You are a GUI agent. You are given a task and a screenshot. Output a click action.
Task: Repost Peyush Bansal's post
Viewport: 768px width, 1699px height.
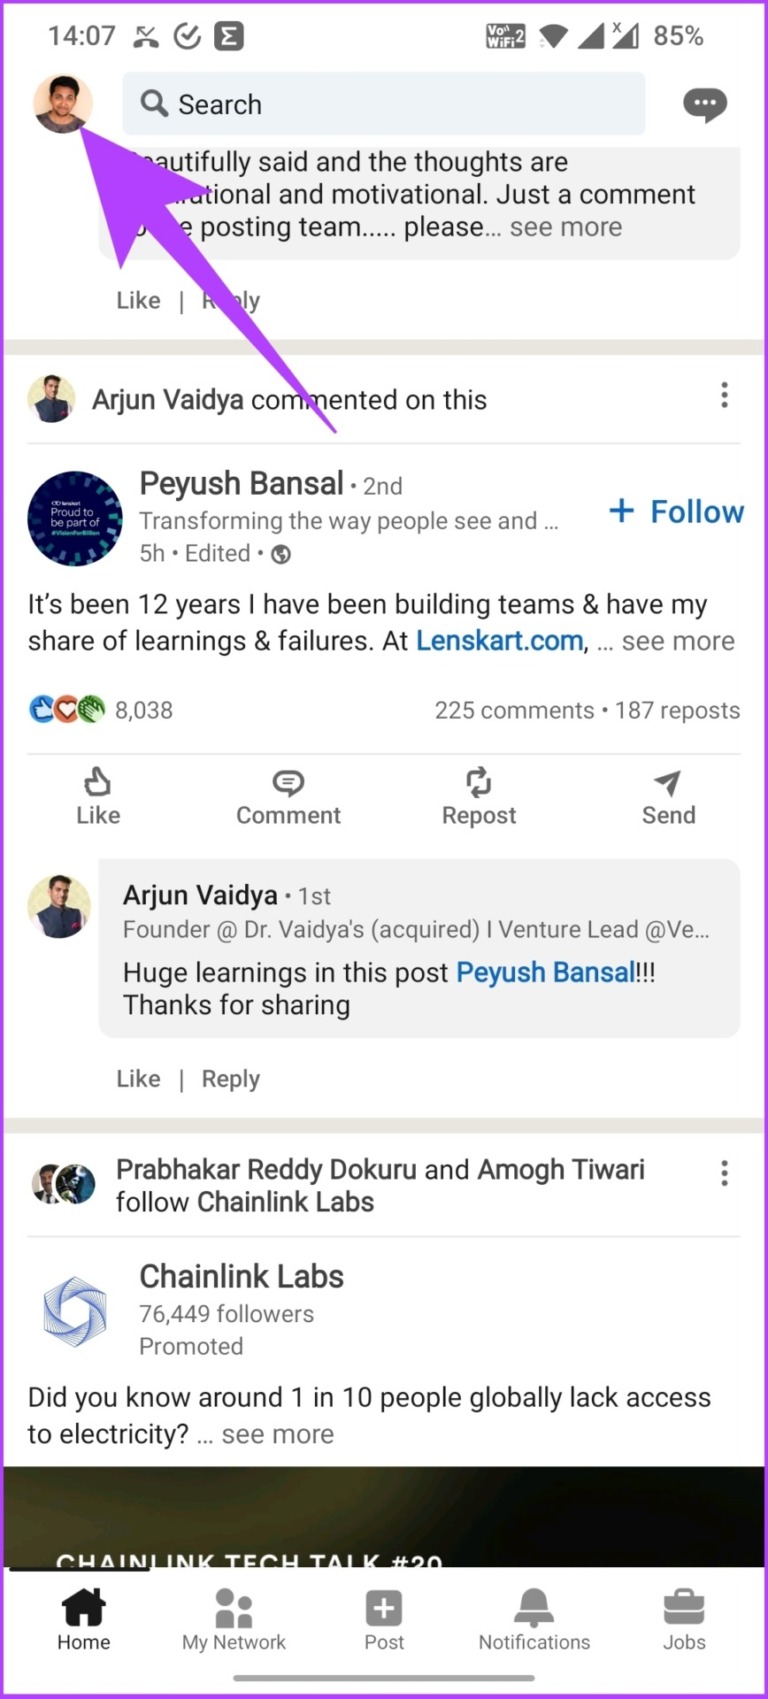click(x=479, y=796)
